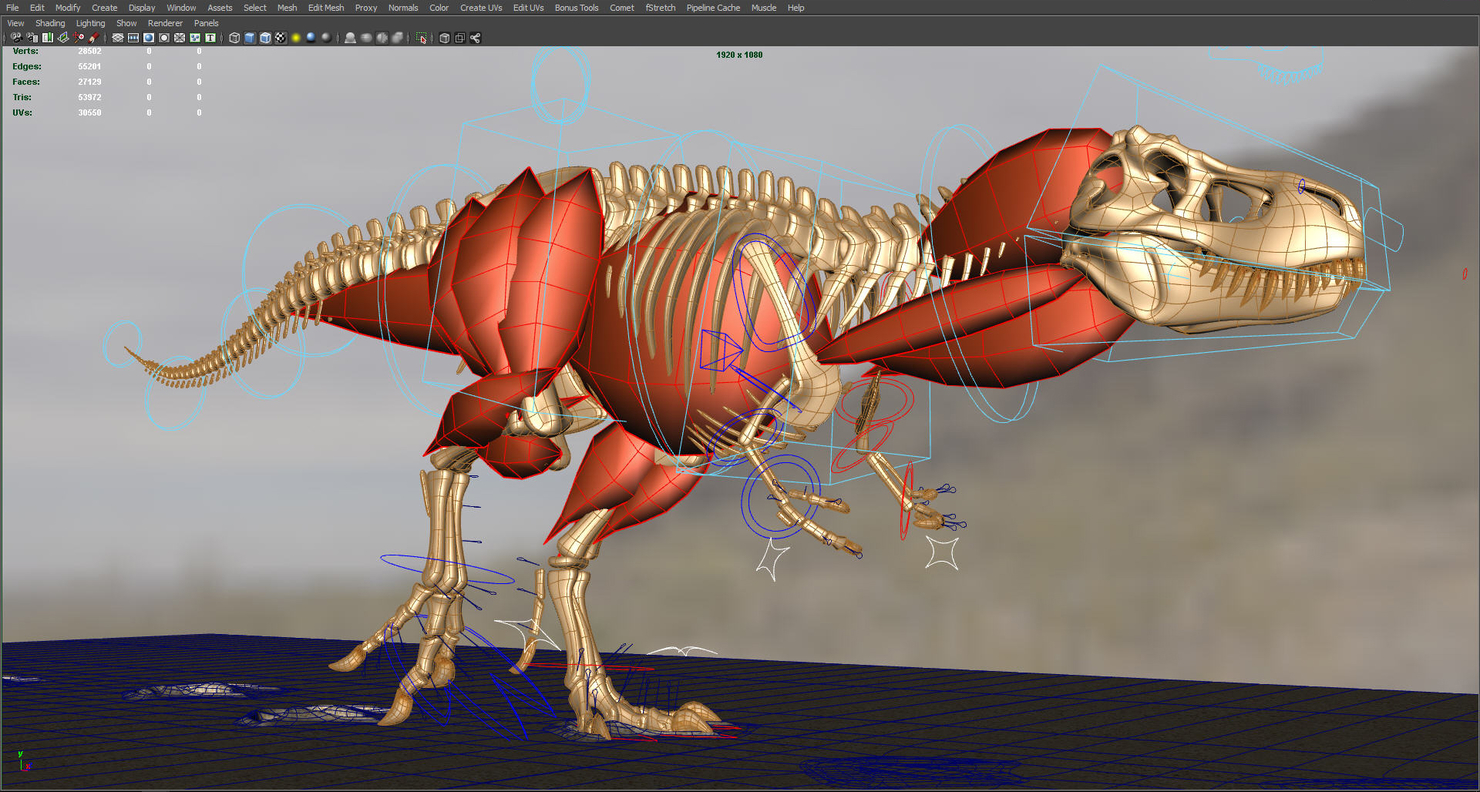Expand the panel Show dropdown menu
The width and height of the screenshot is (1480, 792).
[x=126, y=23]
